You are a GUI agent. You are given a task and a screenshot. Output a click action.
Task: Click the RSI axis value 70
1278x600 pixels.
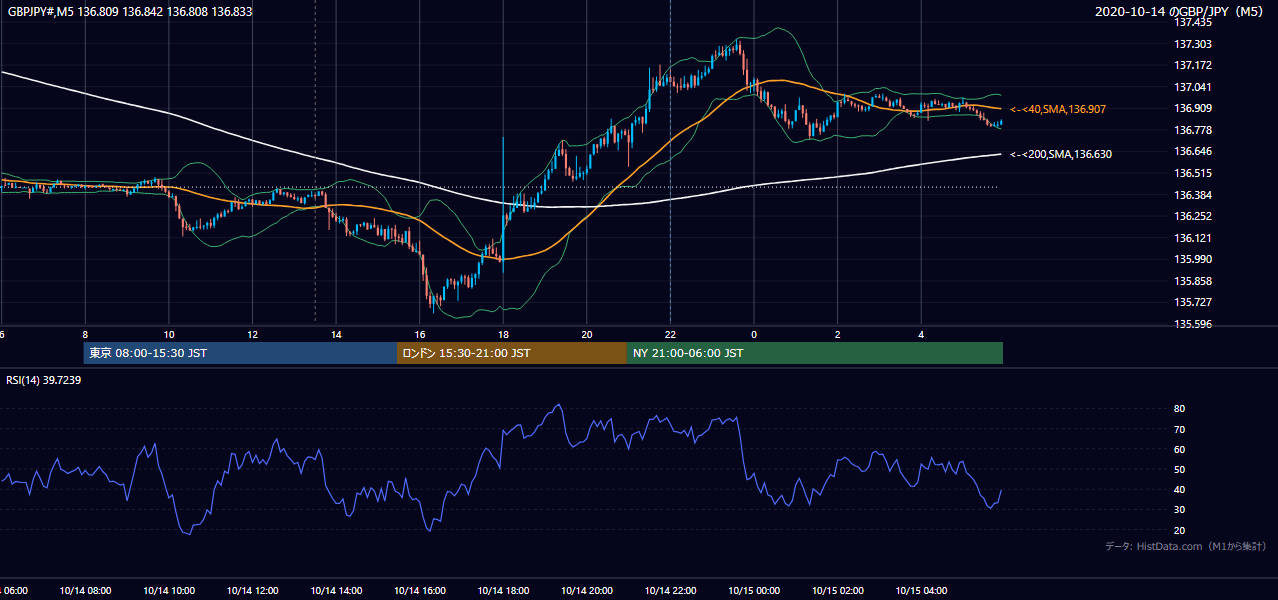(1180, 429)
